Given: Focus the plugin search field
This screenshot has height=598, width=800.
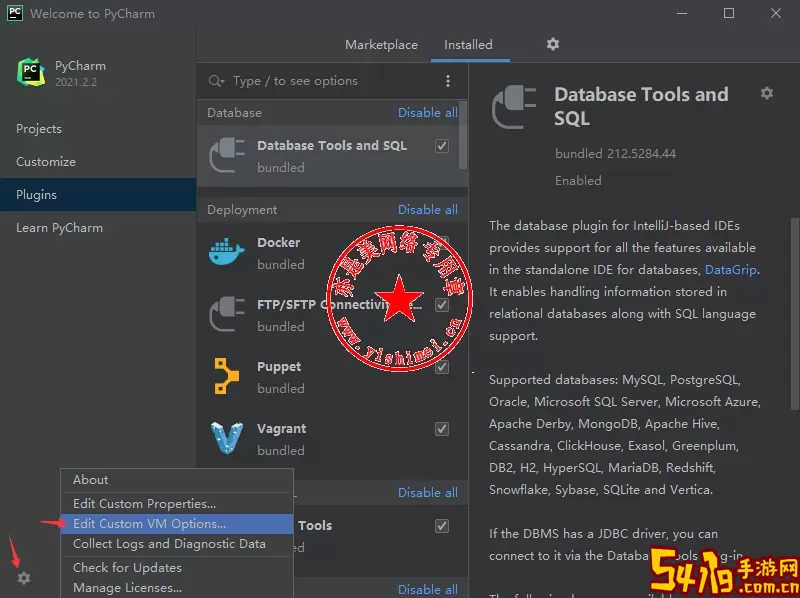Looking at the screenshot, I should coord(334,81).
